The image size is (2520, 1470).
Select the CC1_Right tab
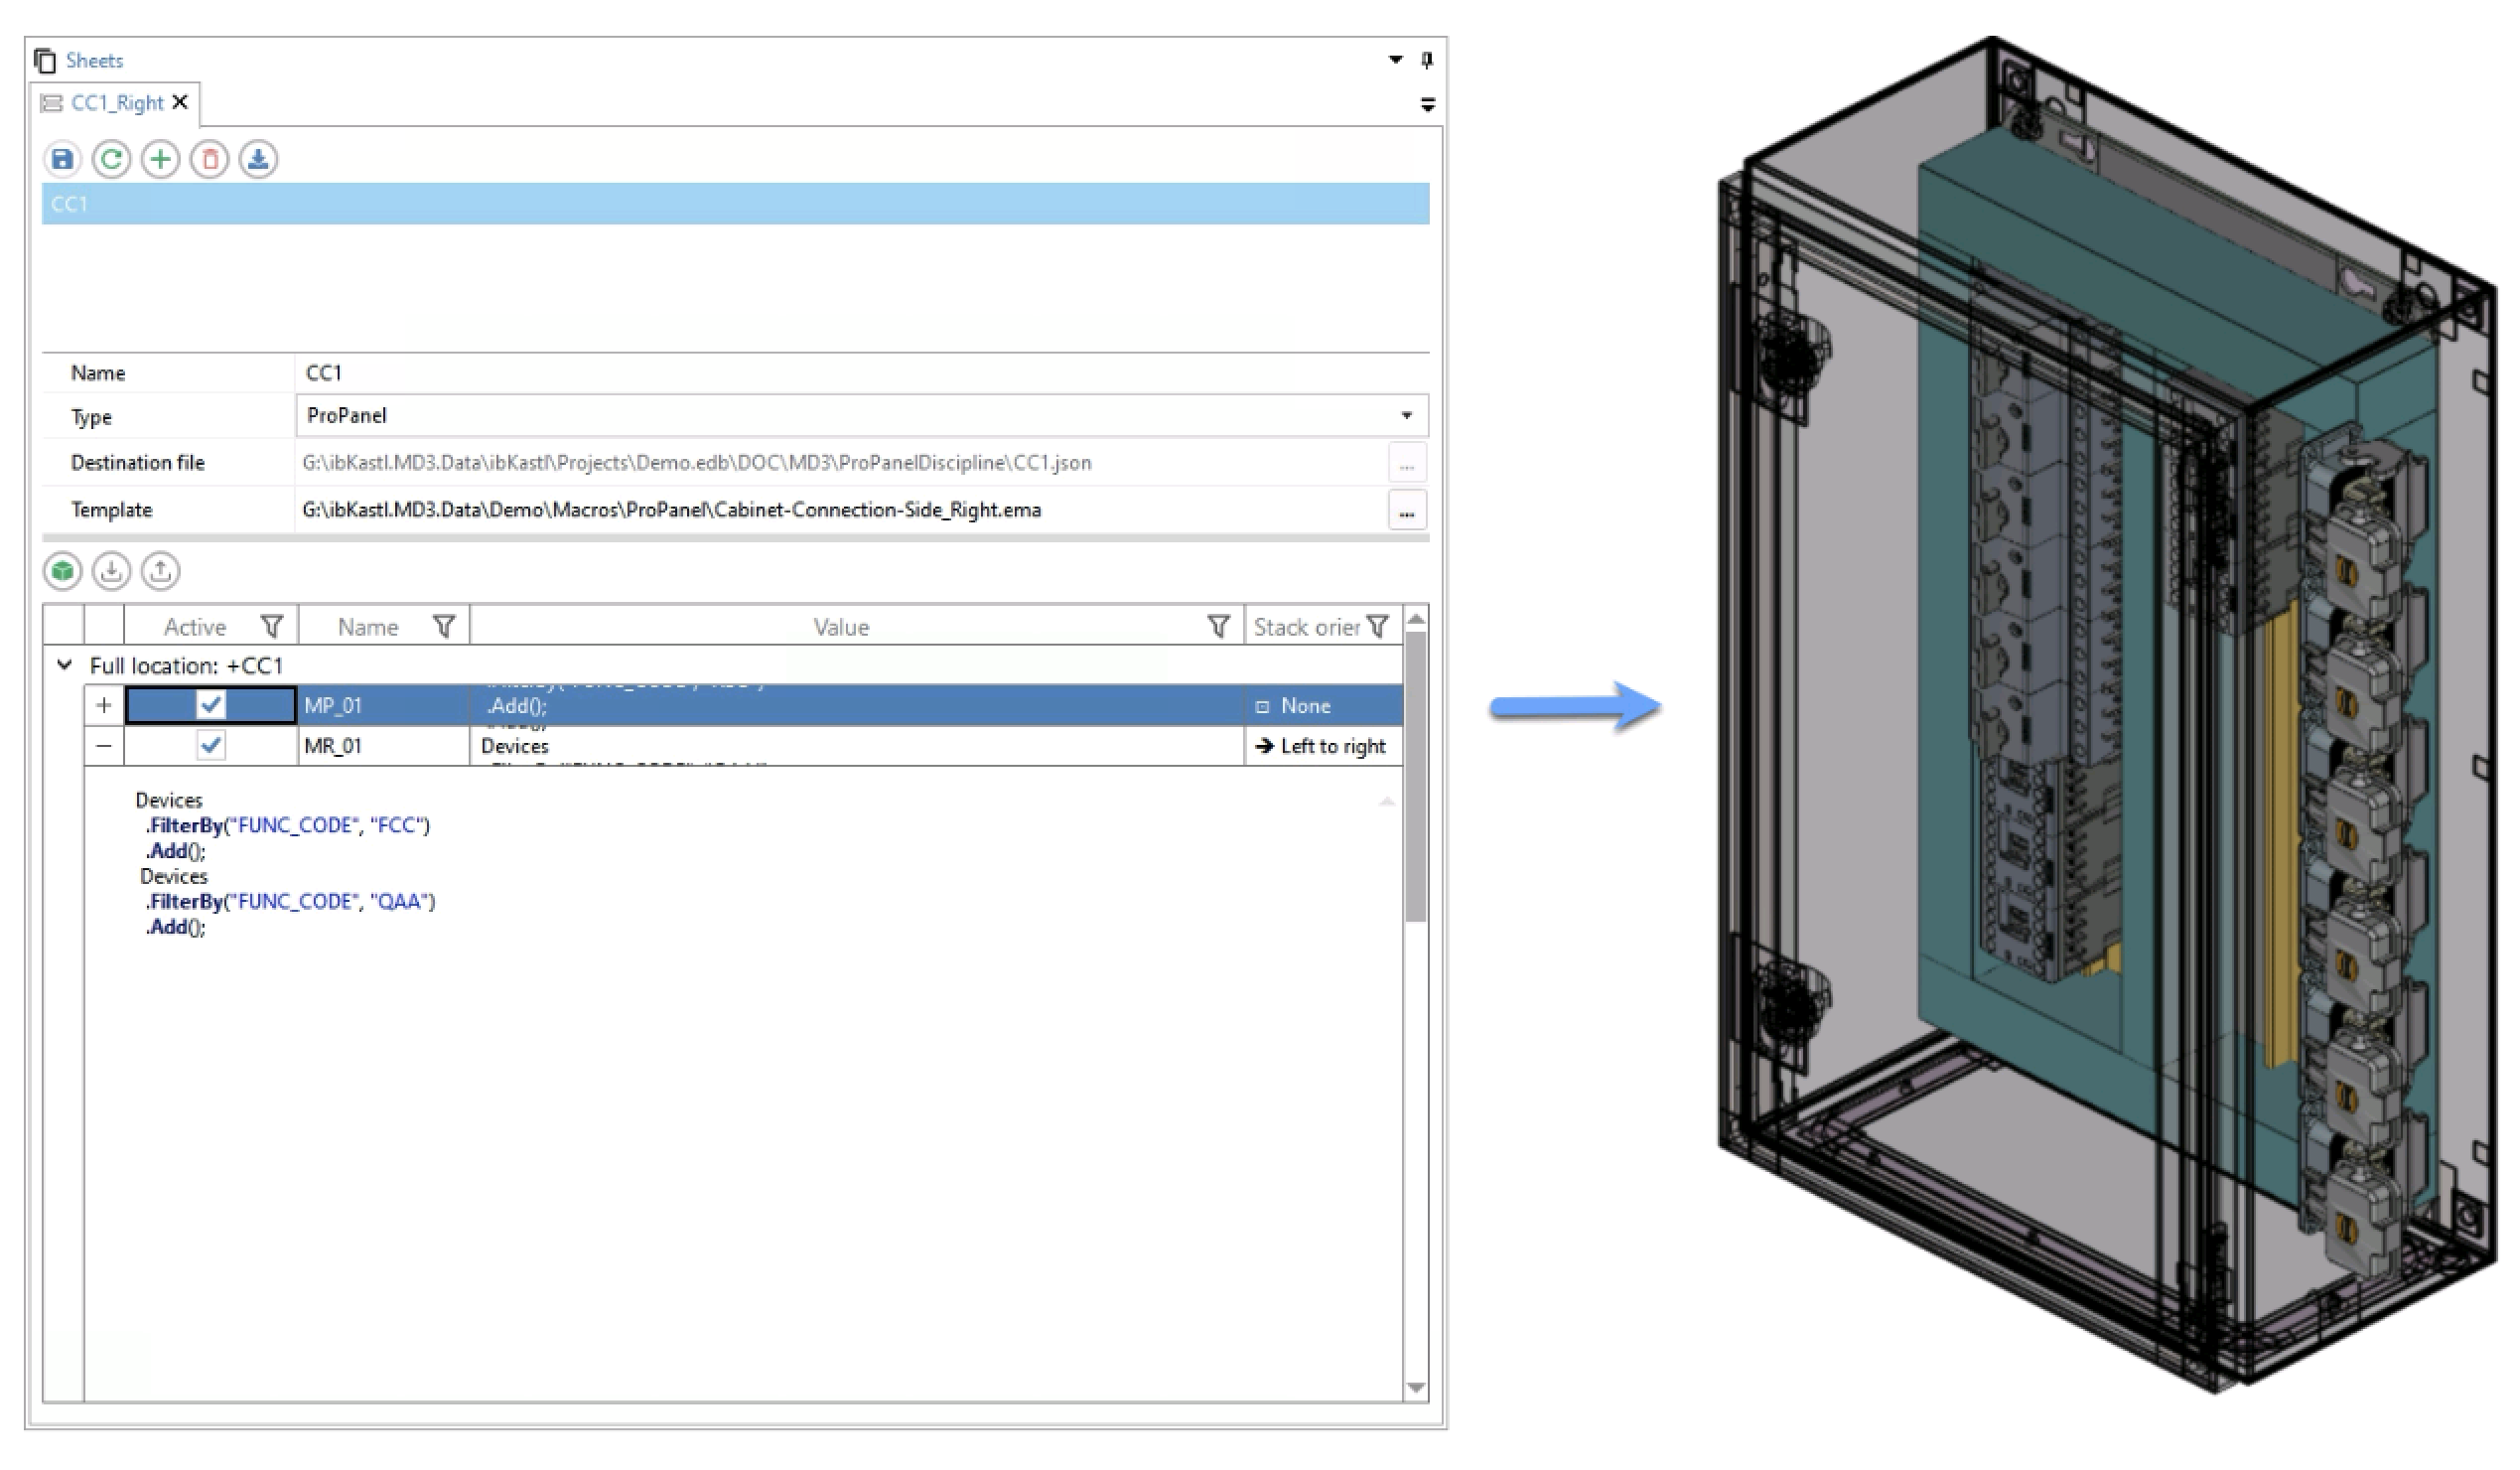116,103
